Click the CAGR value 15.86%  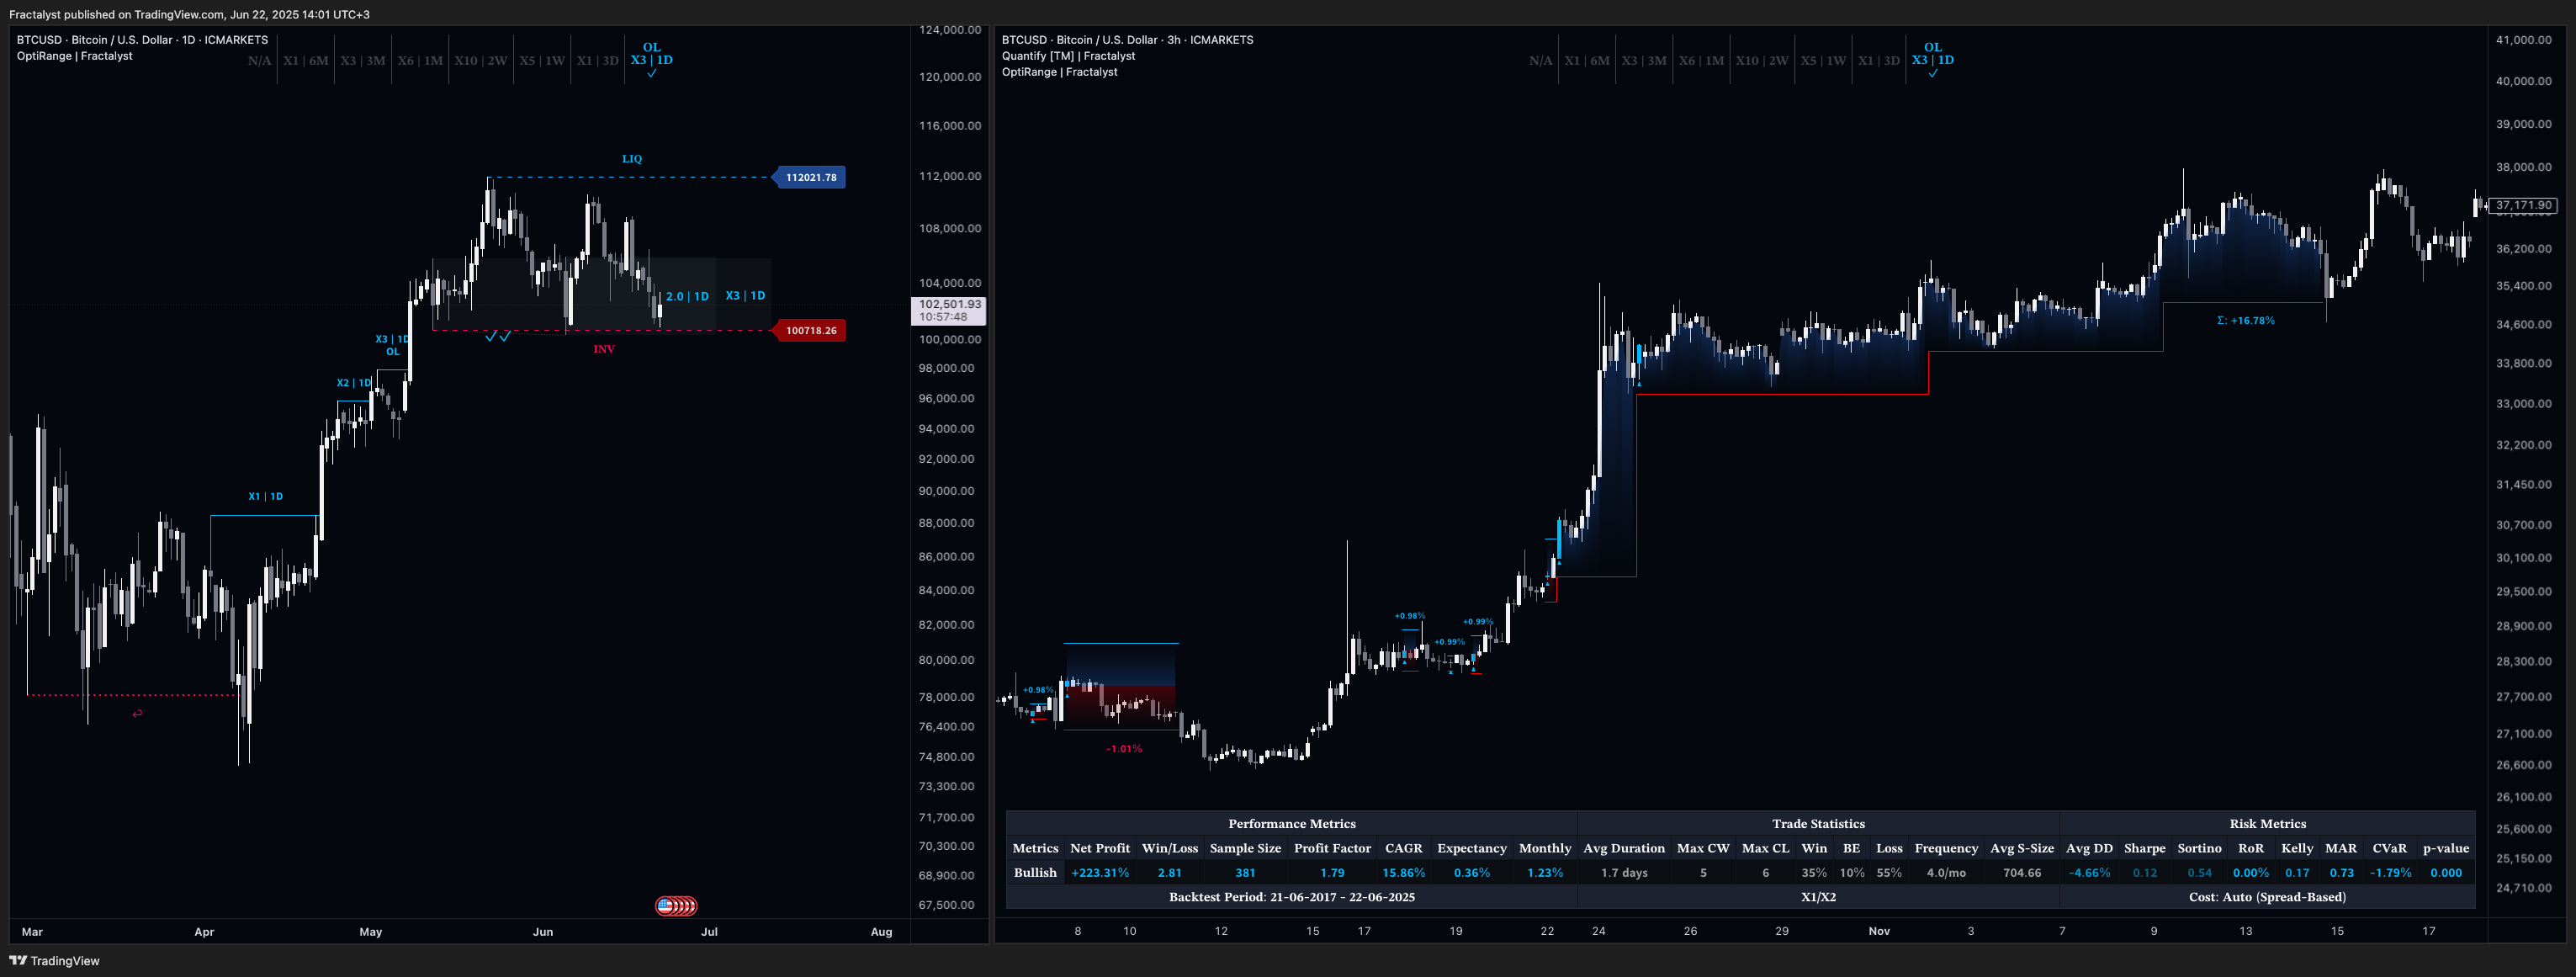1404,873
